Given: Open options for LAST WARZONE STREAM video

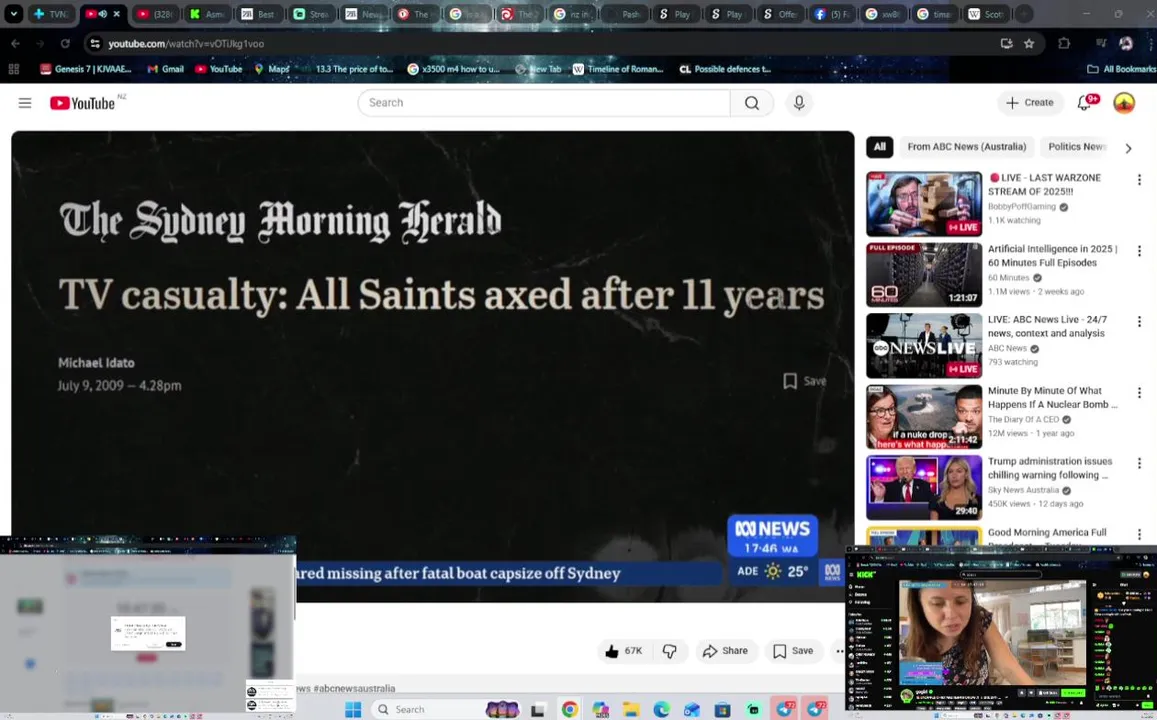Looking at the screenshot, I should (1139, 179).
